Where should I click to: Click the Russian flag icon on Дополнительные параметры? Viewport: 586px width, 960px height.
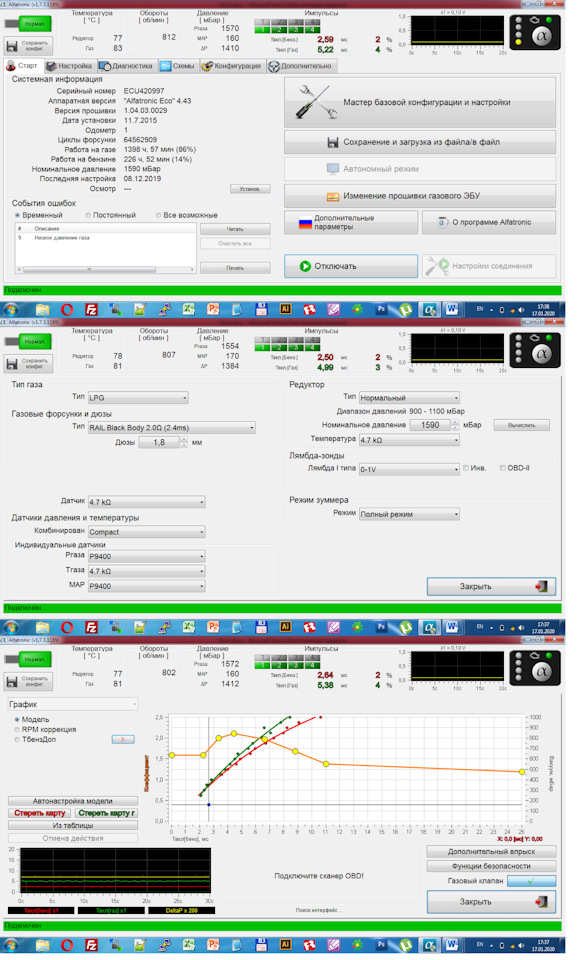305,223
